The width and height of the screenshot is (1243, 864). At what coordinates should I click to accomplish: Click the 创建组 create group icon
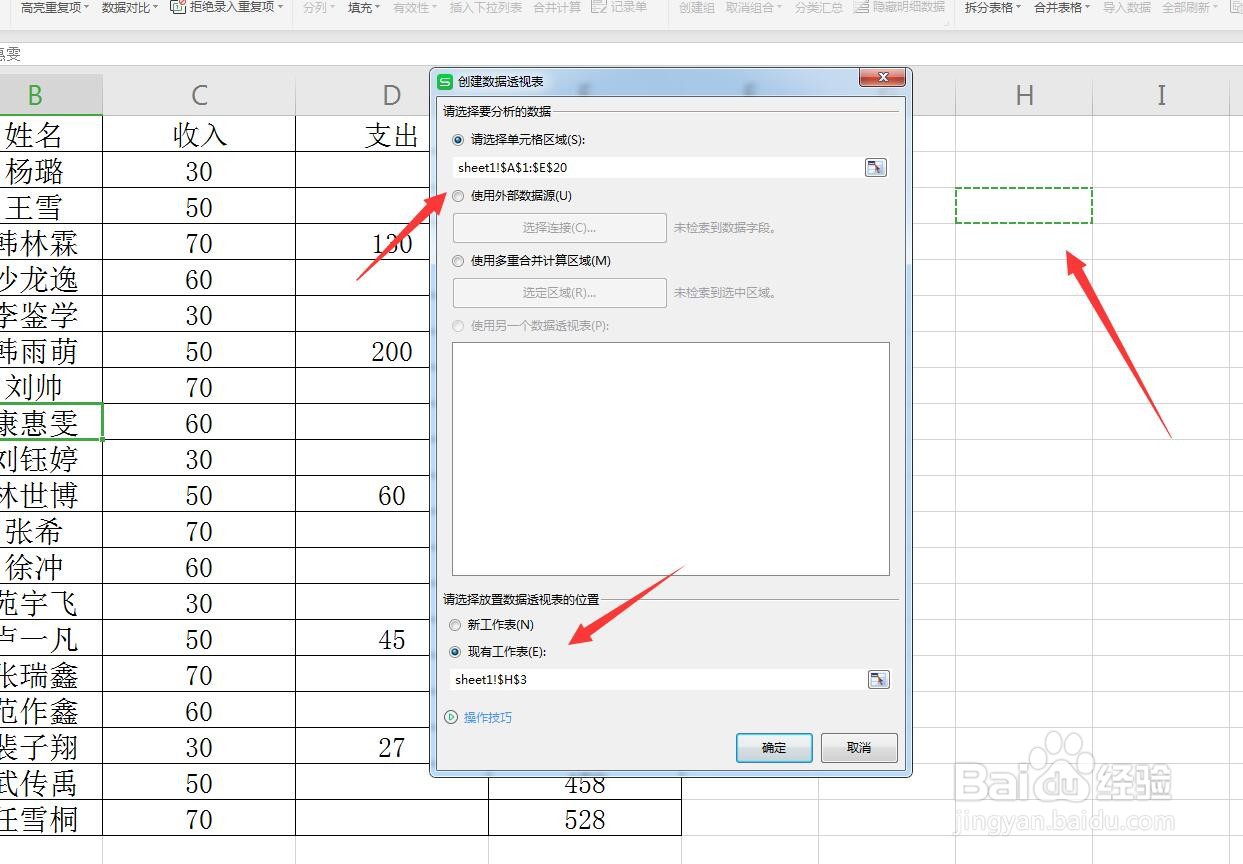point(695,8)
